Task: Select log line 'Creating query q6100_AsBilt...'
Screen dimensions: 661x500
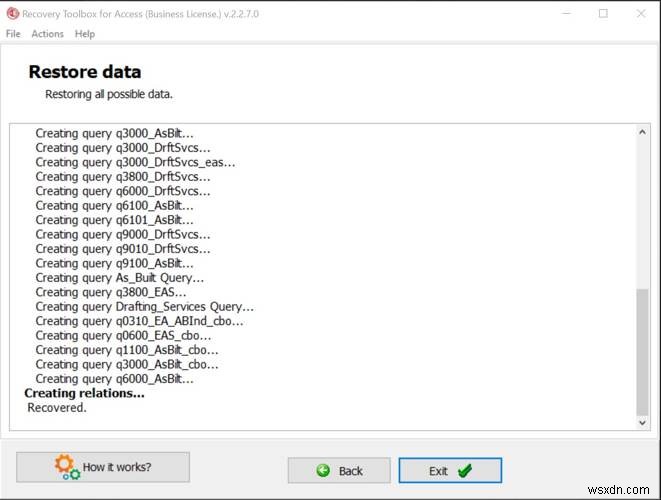Action: [114, 206]
